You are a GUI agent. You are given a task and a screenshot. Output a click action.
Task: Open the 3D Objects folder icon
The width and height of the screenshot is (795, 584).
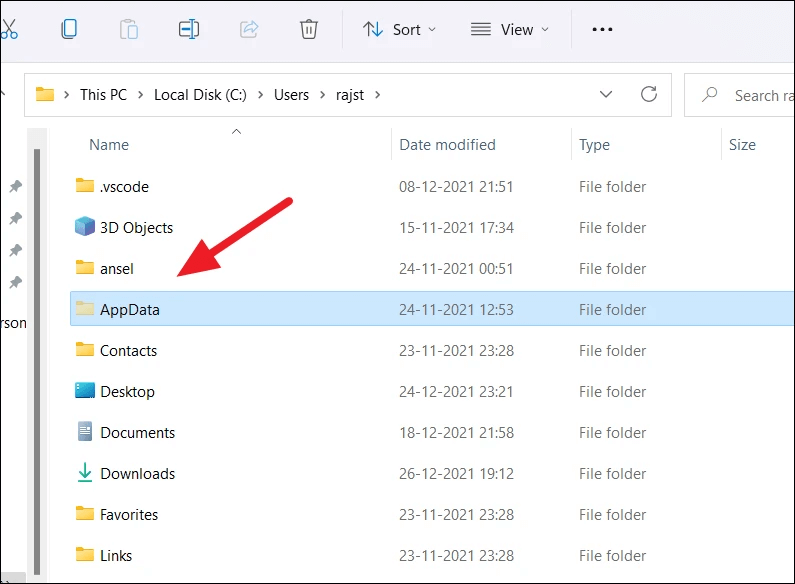(x=85, y=227)
